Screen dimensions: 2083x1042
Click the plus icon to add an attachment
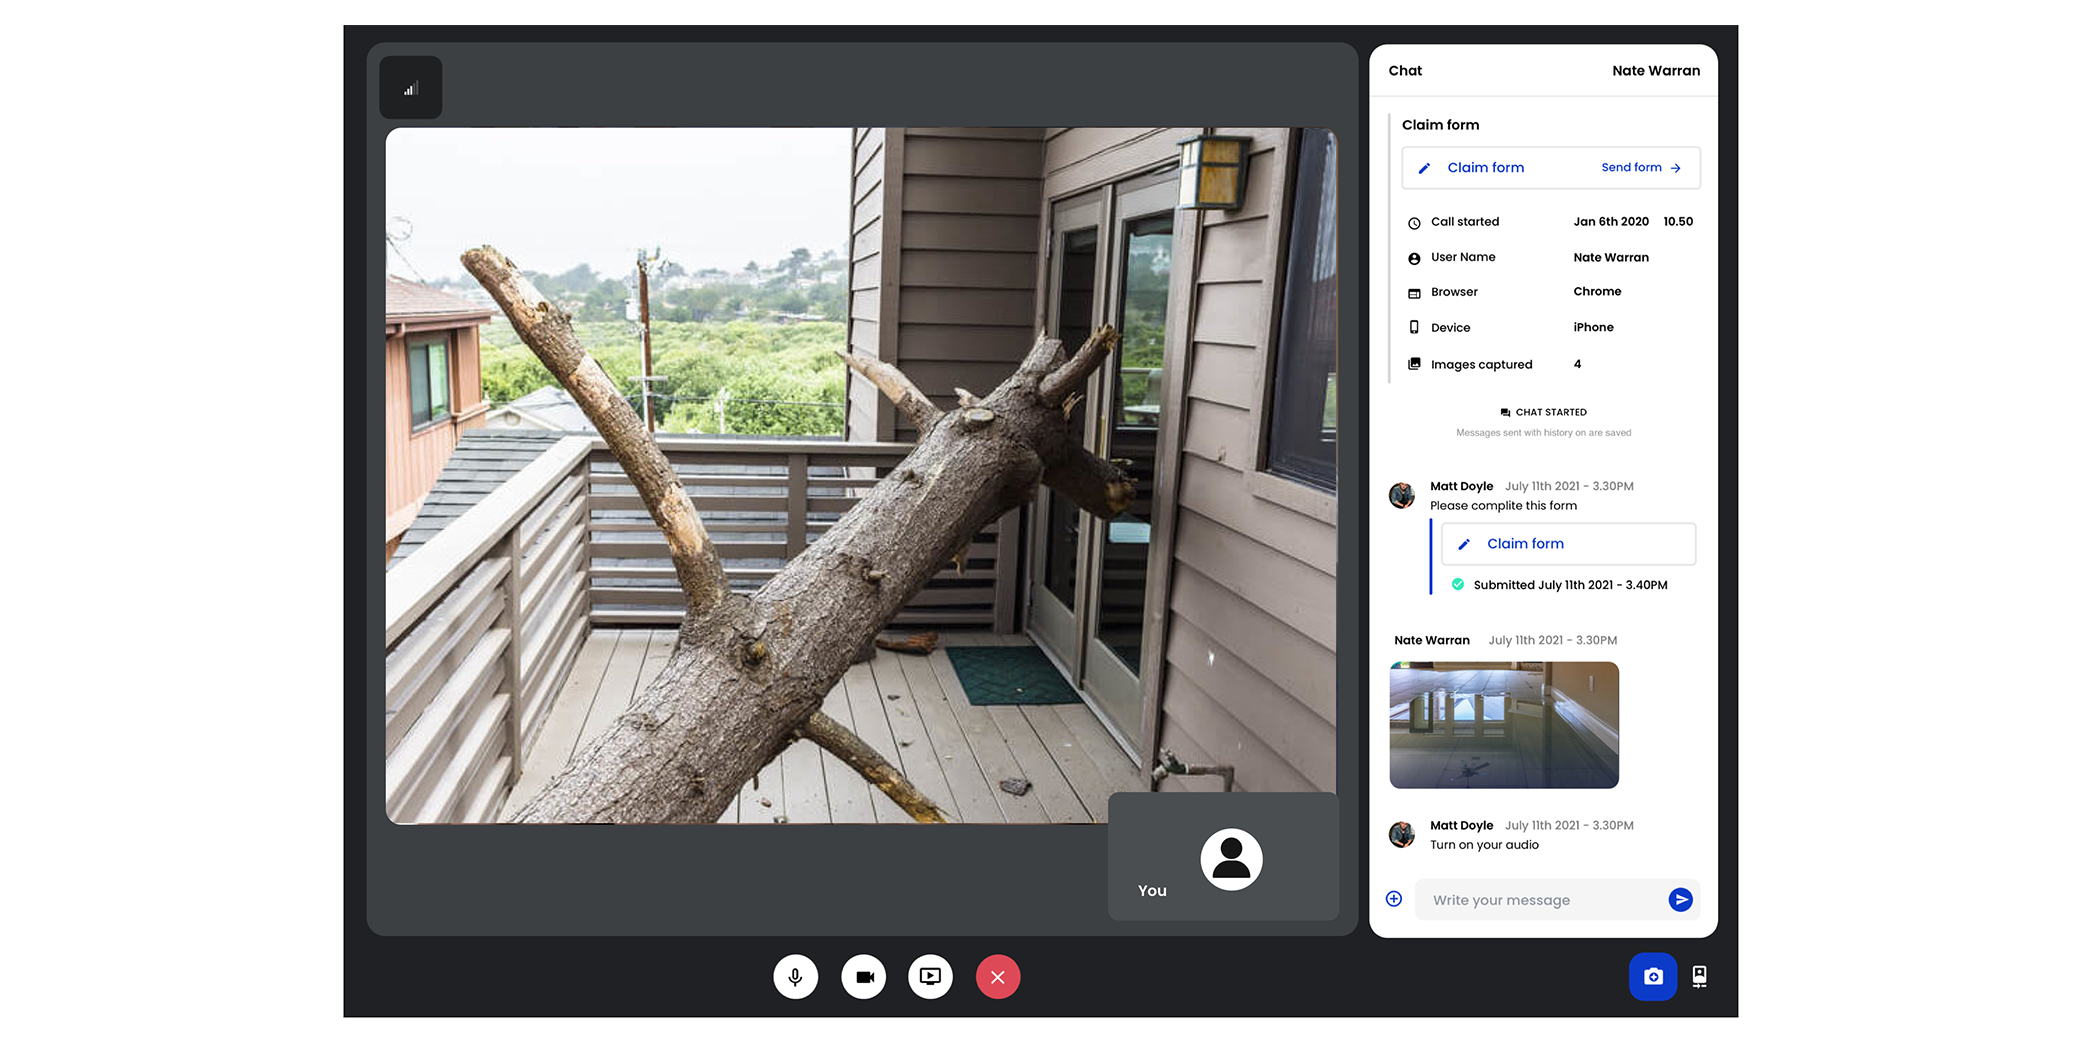[1394, 899]
